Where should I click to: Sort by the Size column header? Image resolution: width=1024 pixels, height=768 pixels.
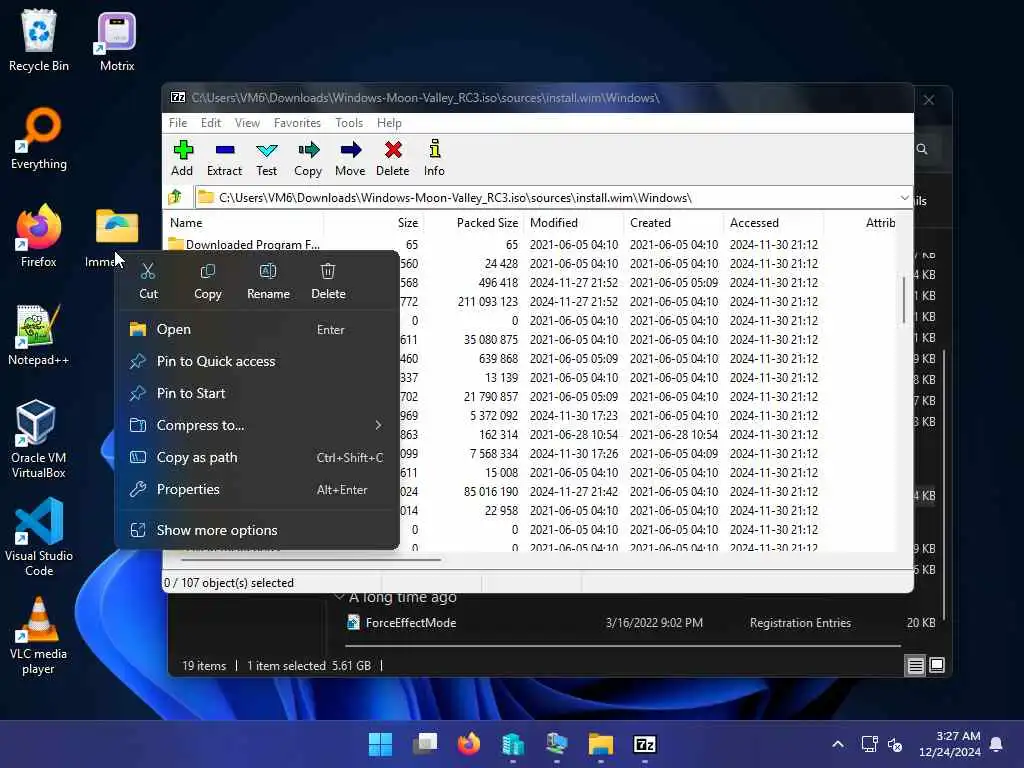click(x=375, y=223)
